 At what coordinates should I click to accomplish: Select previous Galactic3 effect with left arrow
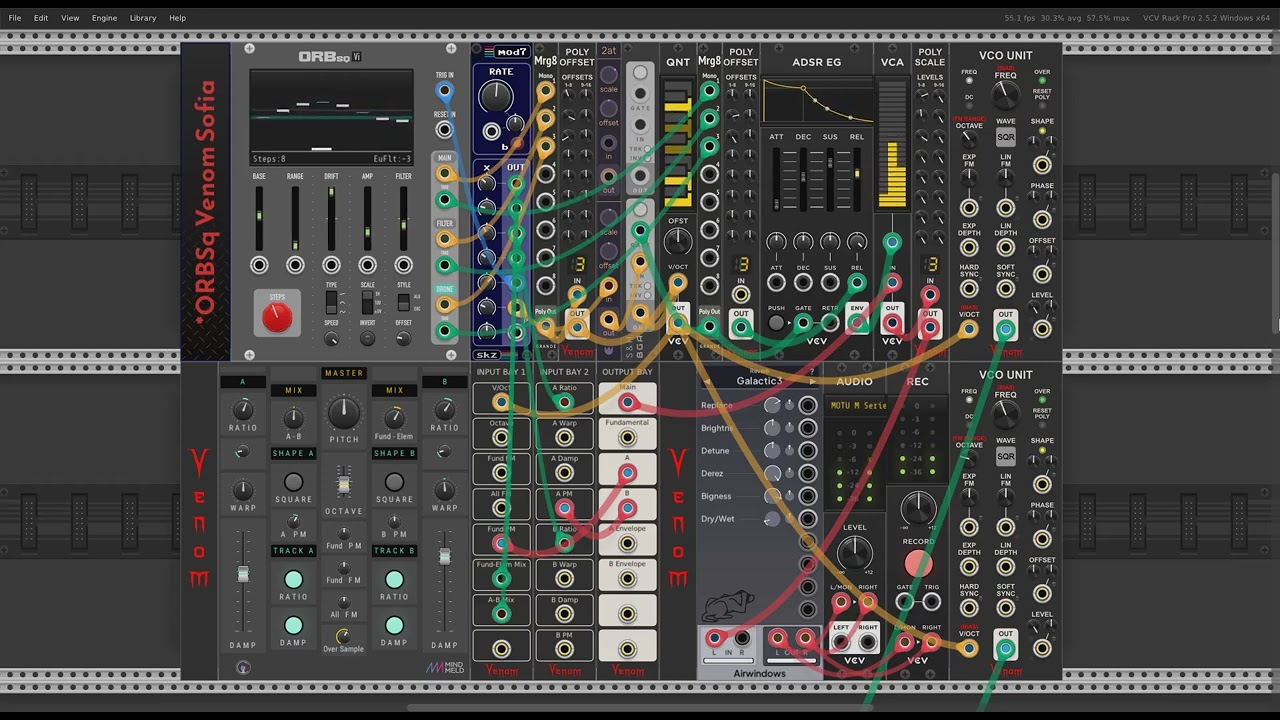(708, 381)
